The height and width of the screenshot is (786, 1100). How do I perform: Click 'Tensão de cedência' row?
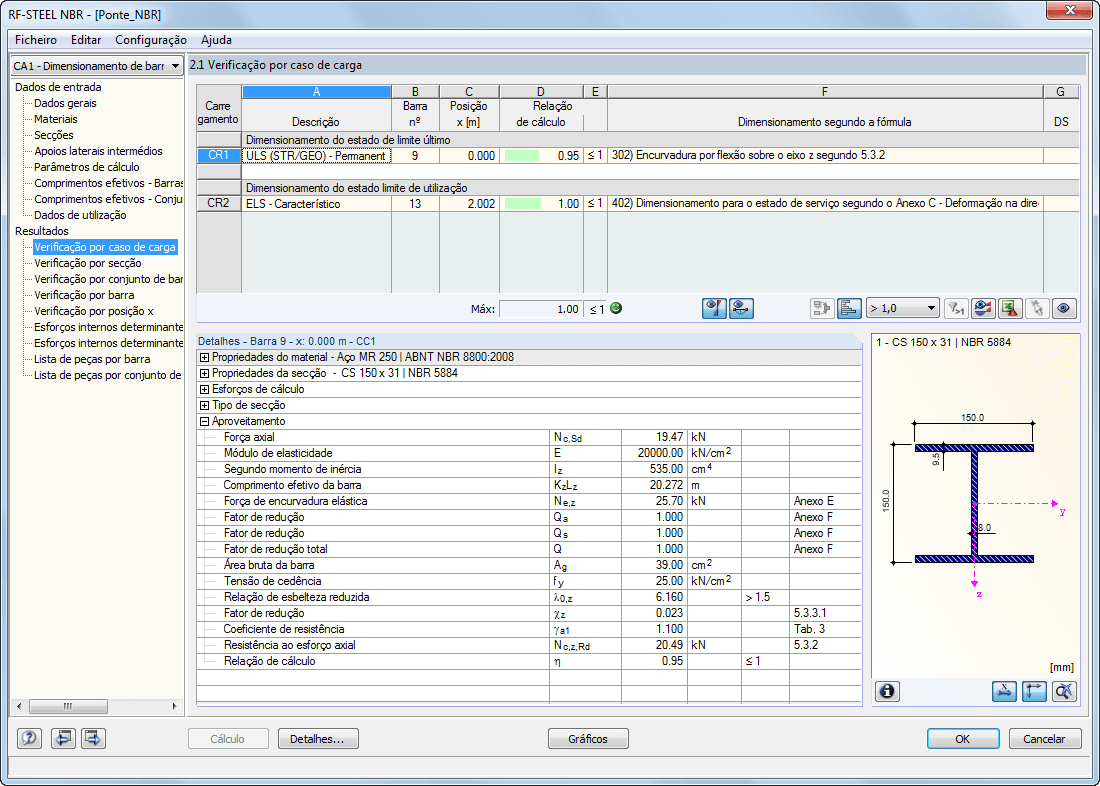[x=529, y=581]
